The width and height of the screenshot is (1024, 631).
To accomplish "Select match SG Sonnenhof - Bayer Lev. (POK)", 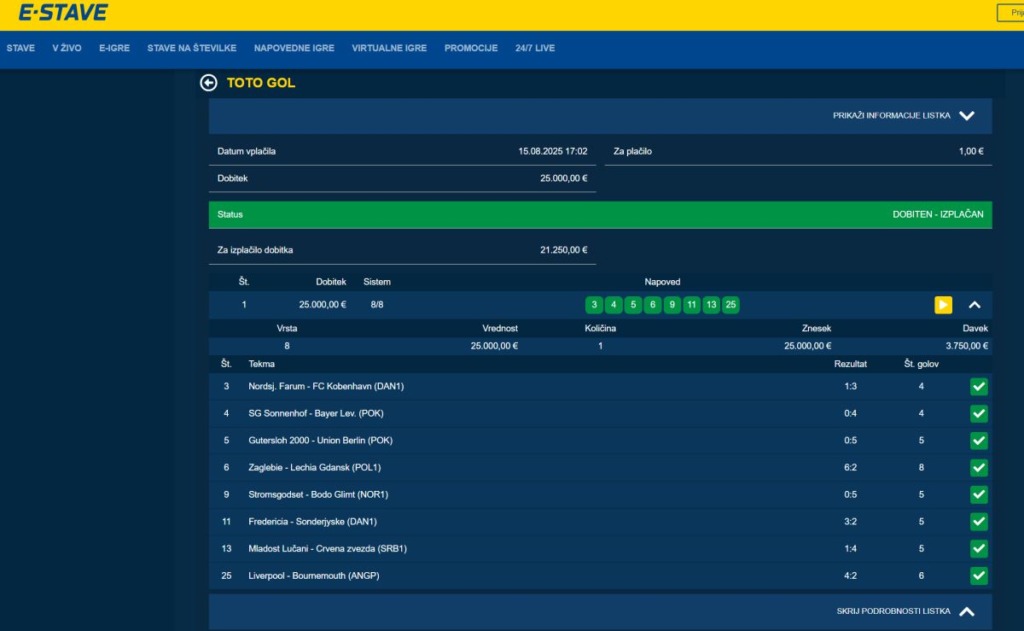I will [315, 413].
